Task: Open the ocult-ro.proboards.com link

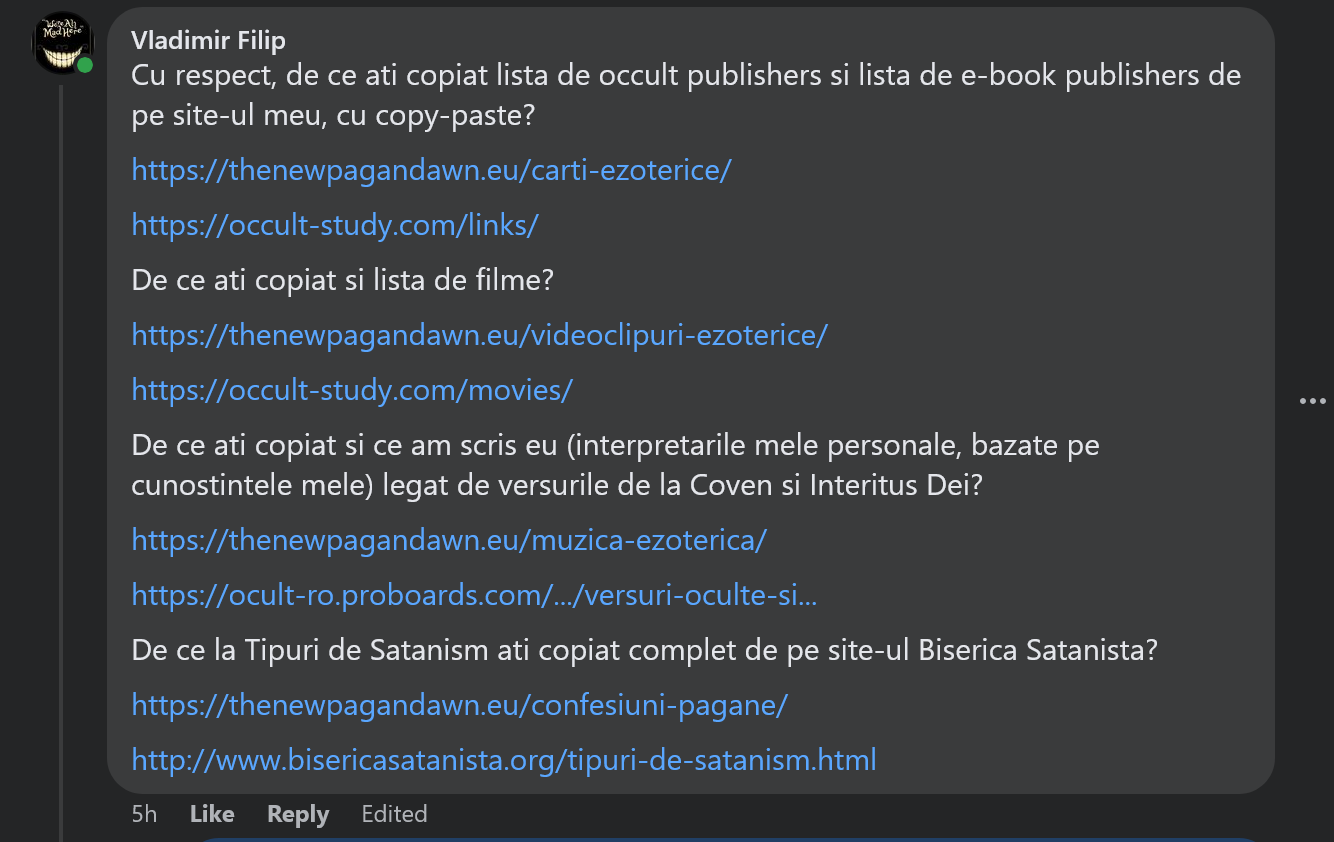Action: 474,595
